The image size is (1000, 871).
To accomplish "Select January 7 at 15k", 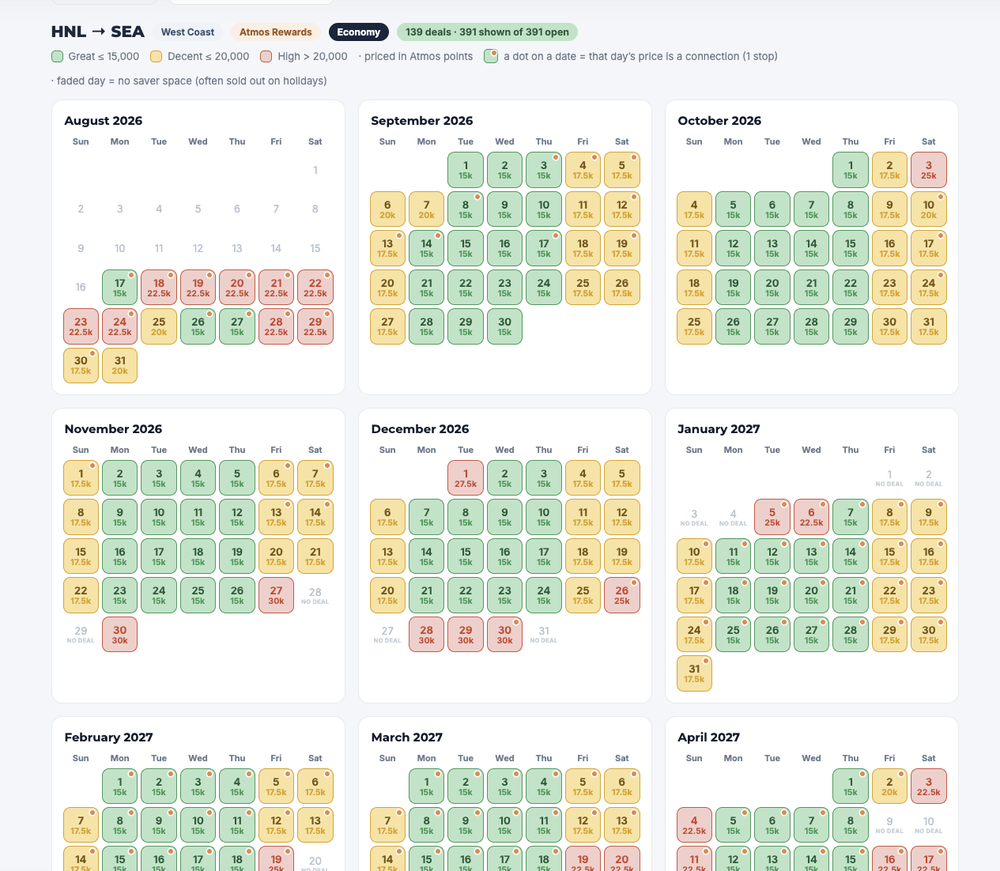I will [x=850, y=517].
